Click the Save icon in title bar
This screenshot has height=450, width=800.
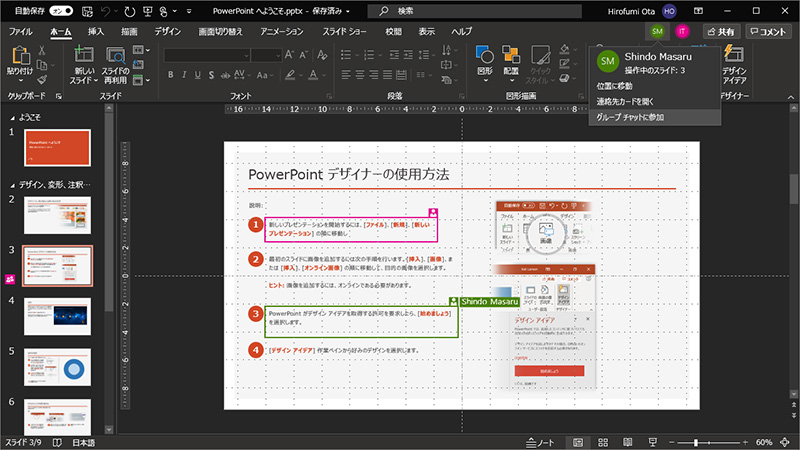click(x=87, y=11)
